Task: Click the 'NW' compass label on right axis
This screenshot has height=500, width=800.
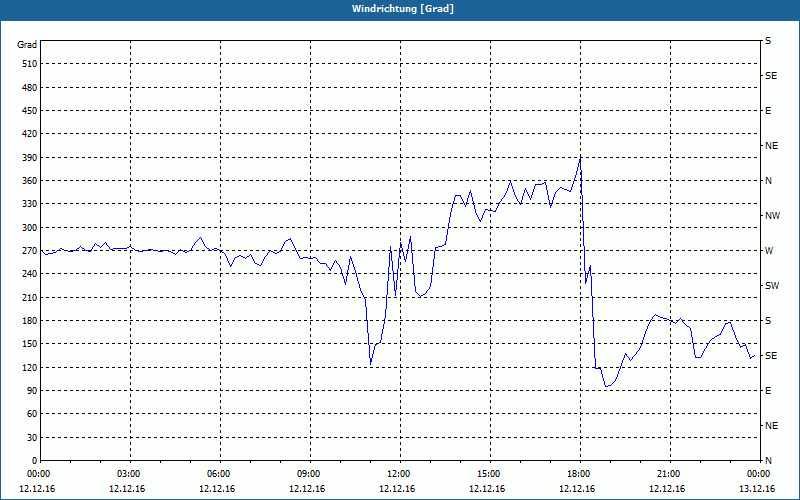Action: (x=772, y=216)
